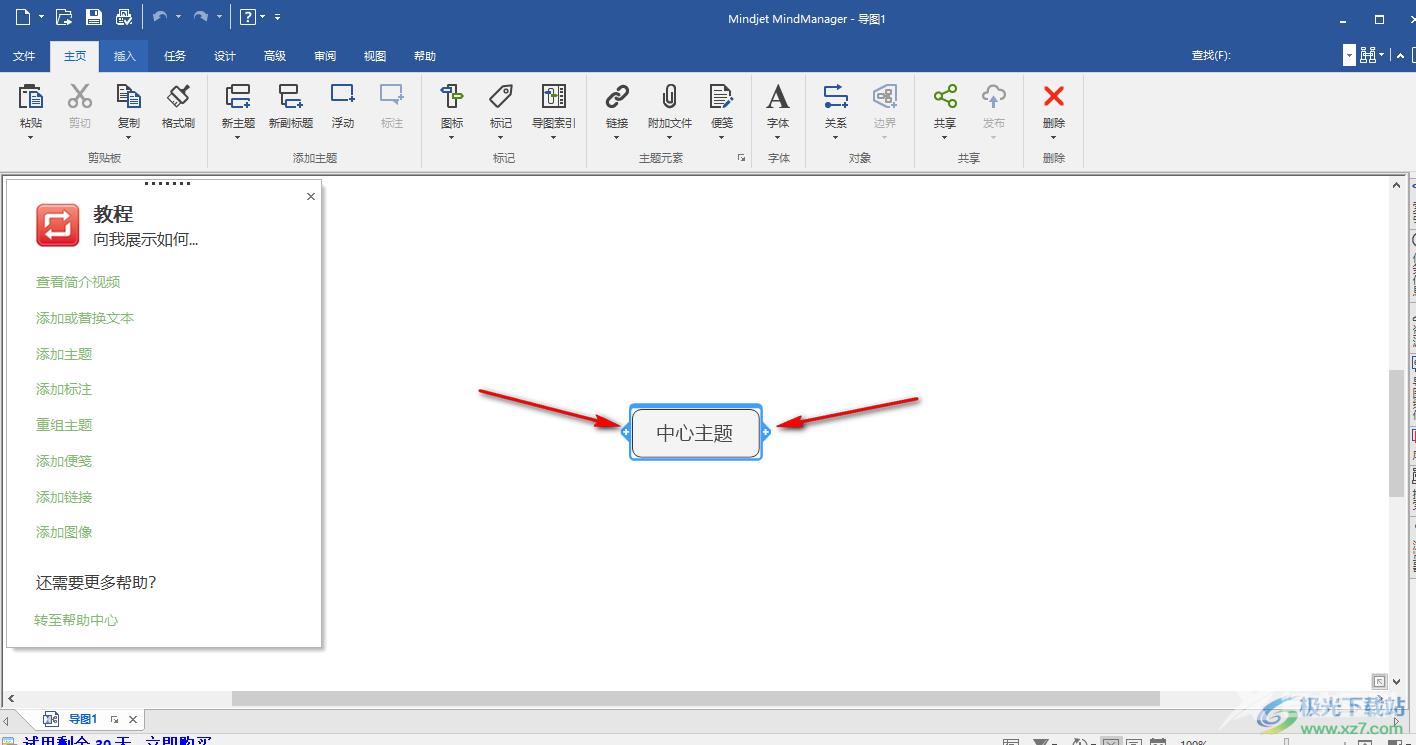Click the 添加便笺 tutorial link
1416x745 pixels.
coord(64,461)
